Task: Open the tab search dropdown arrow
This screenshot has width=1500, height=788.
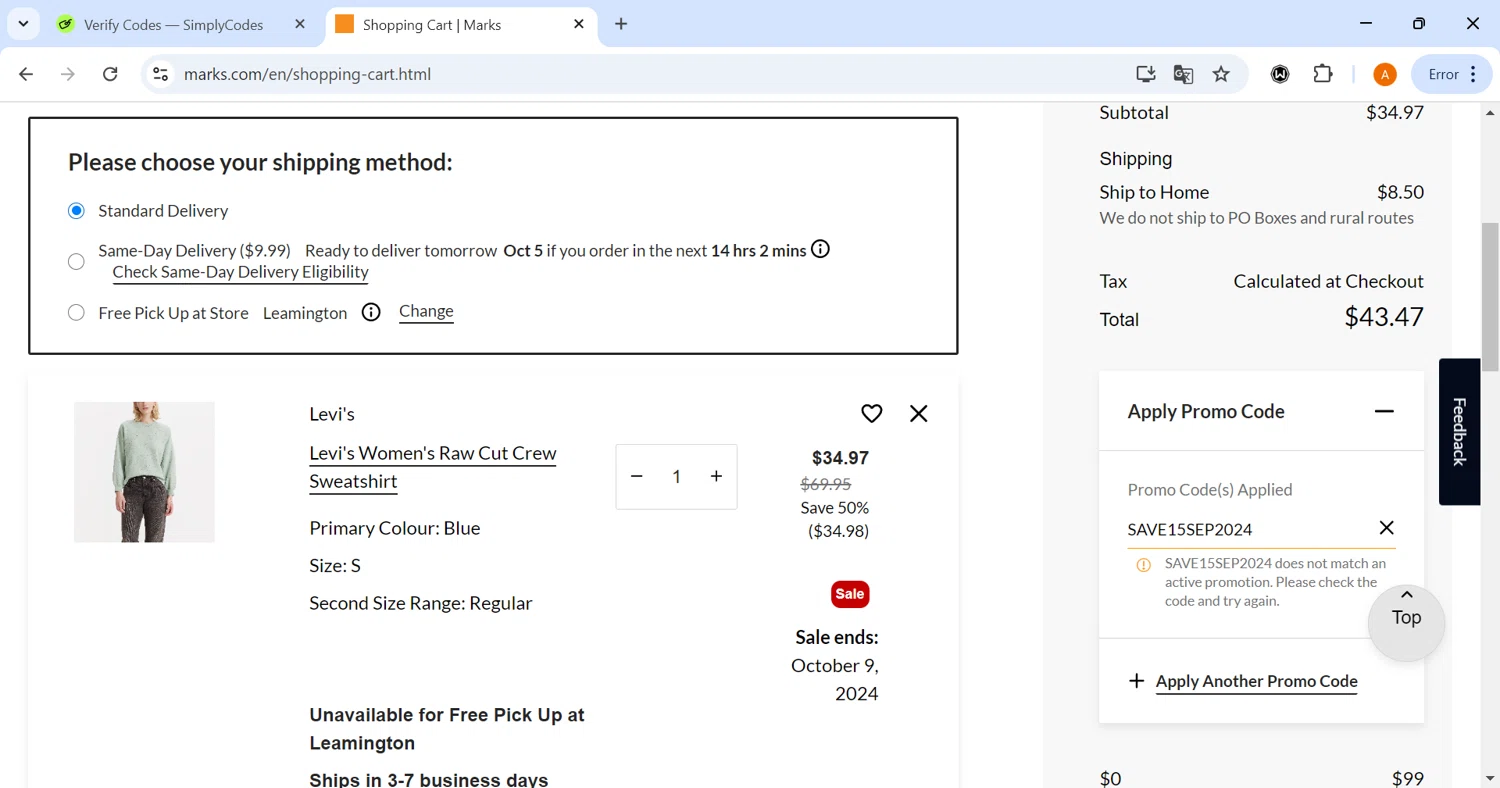Action: coord(23,24)
